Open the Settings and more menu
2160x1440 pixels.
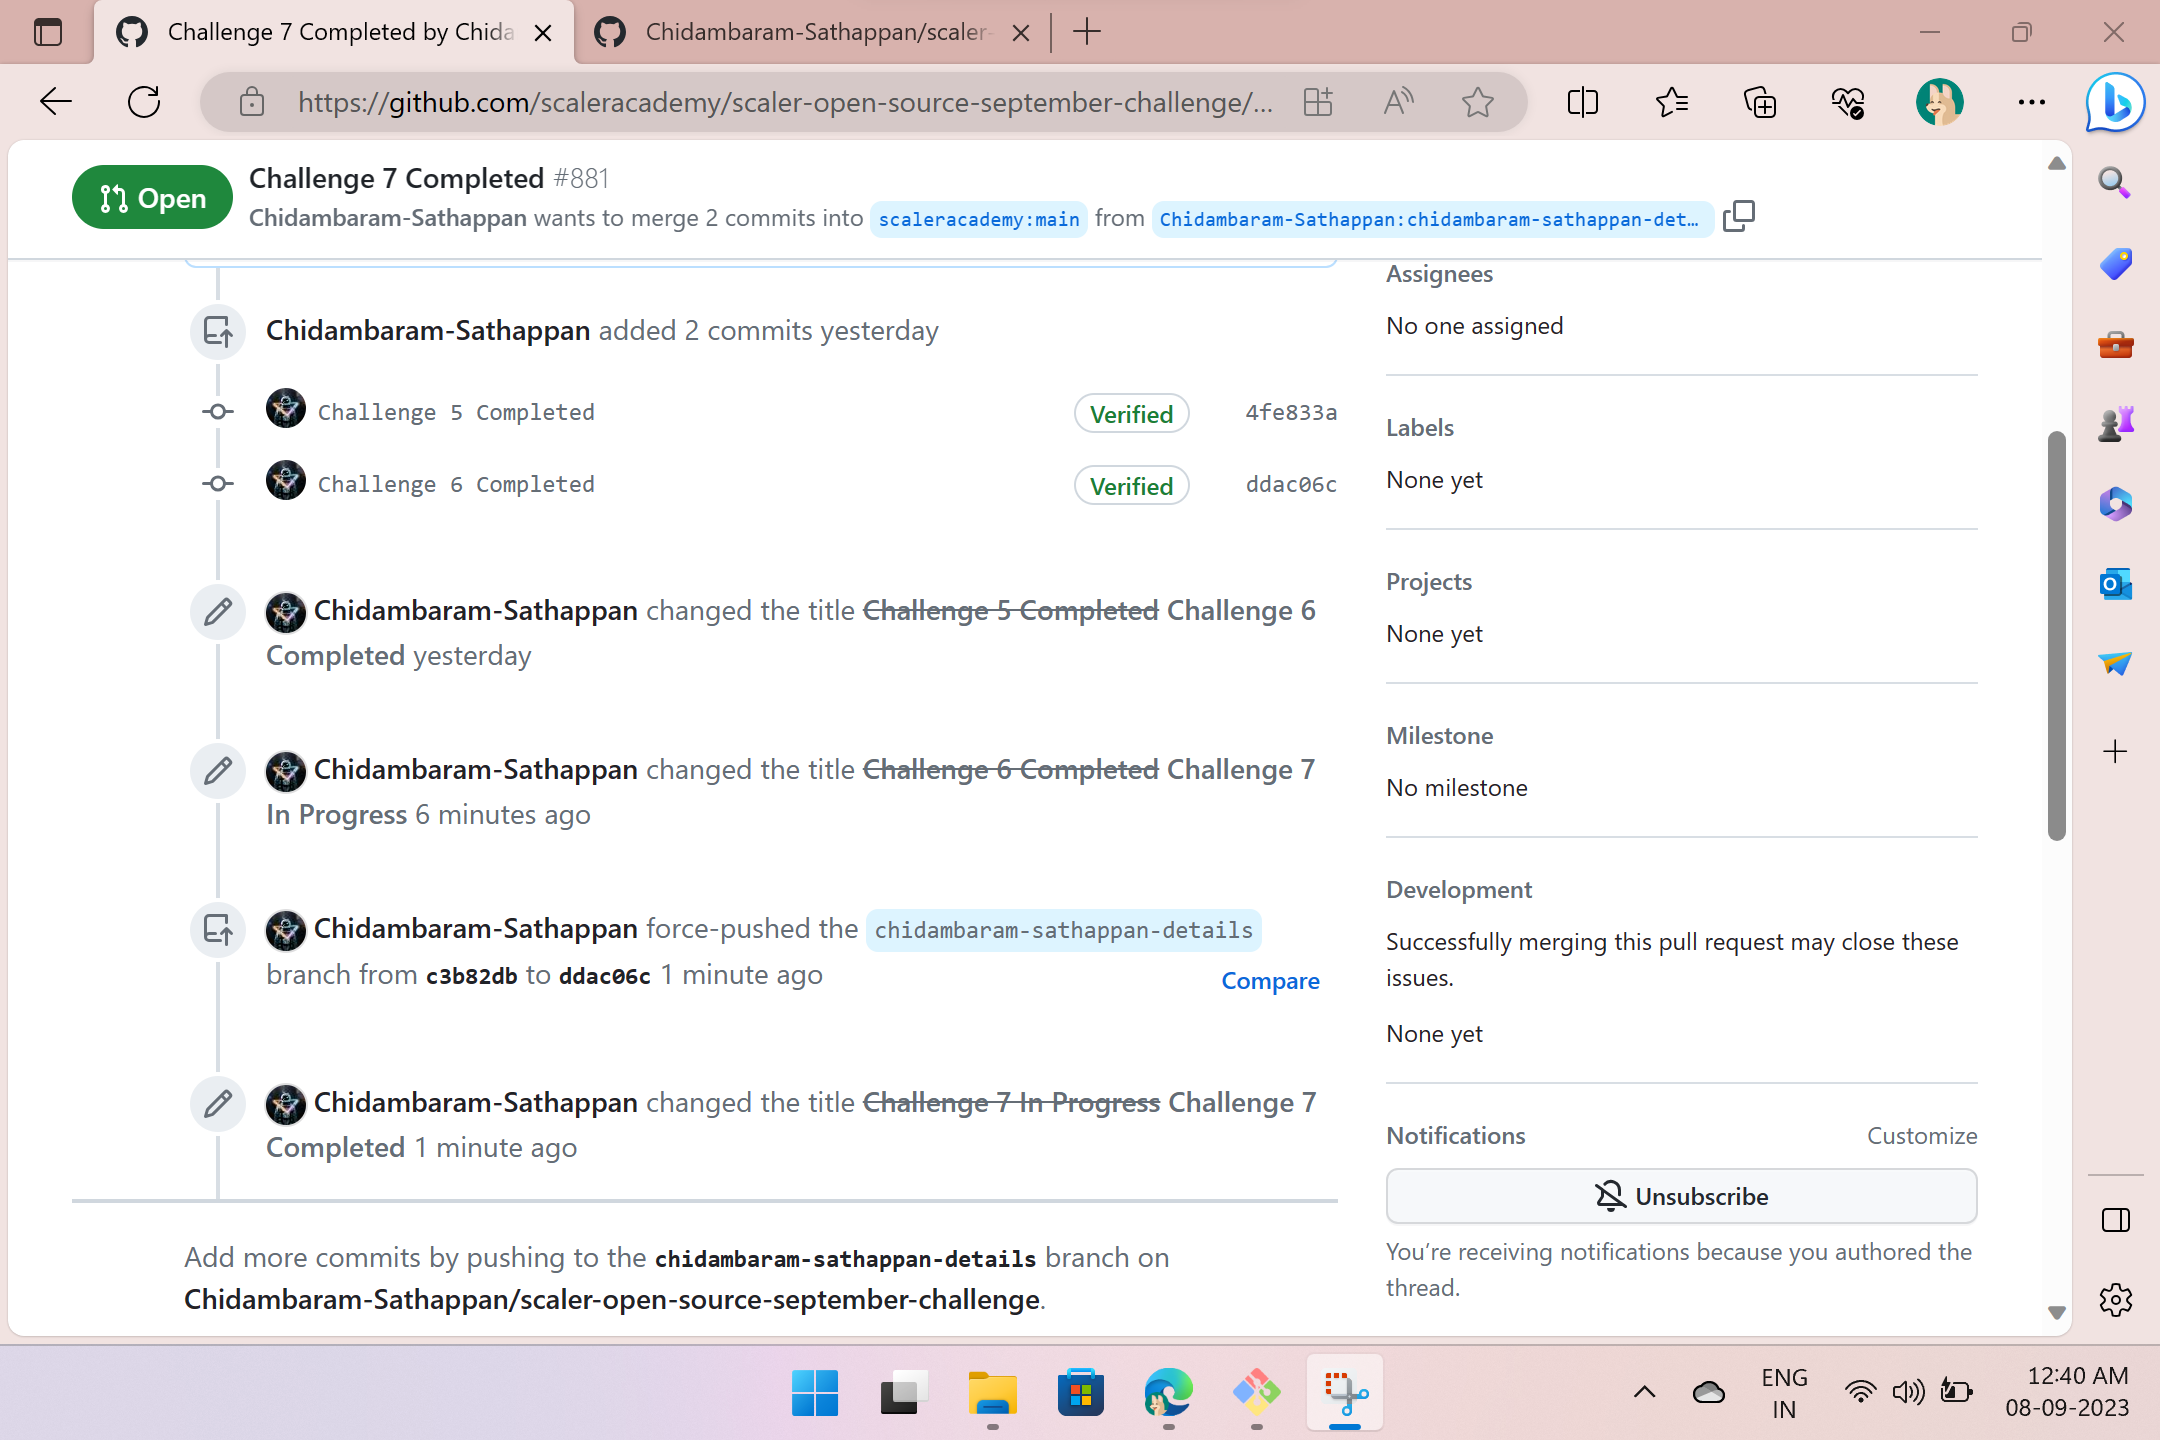pyautogui.click(x=2031, y=101)
